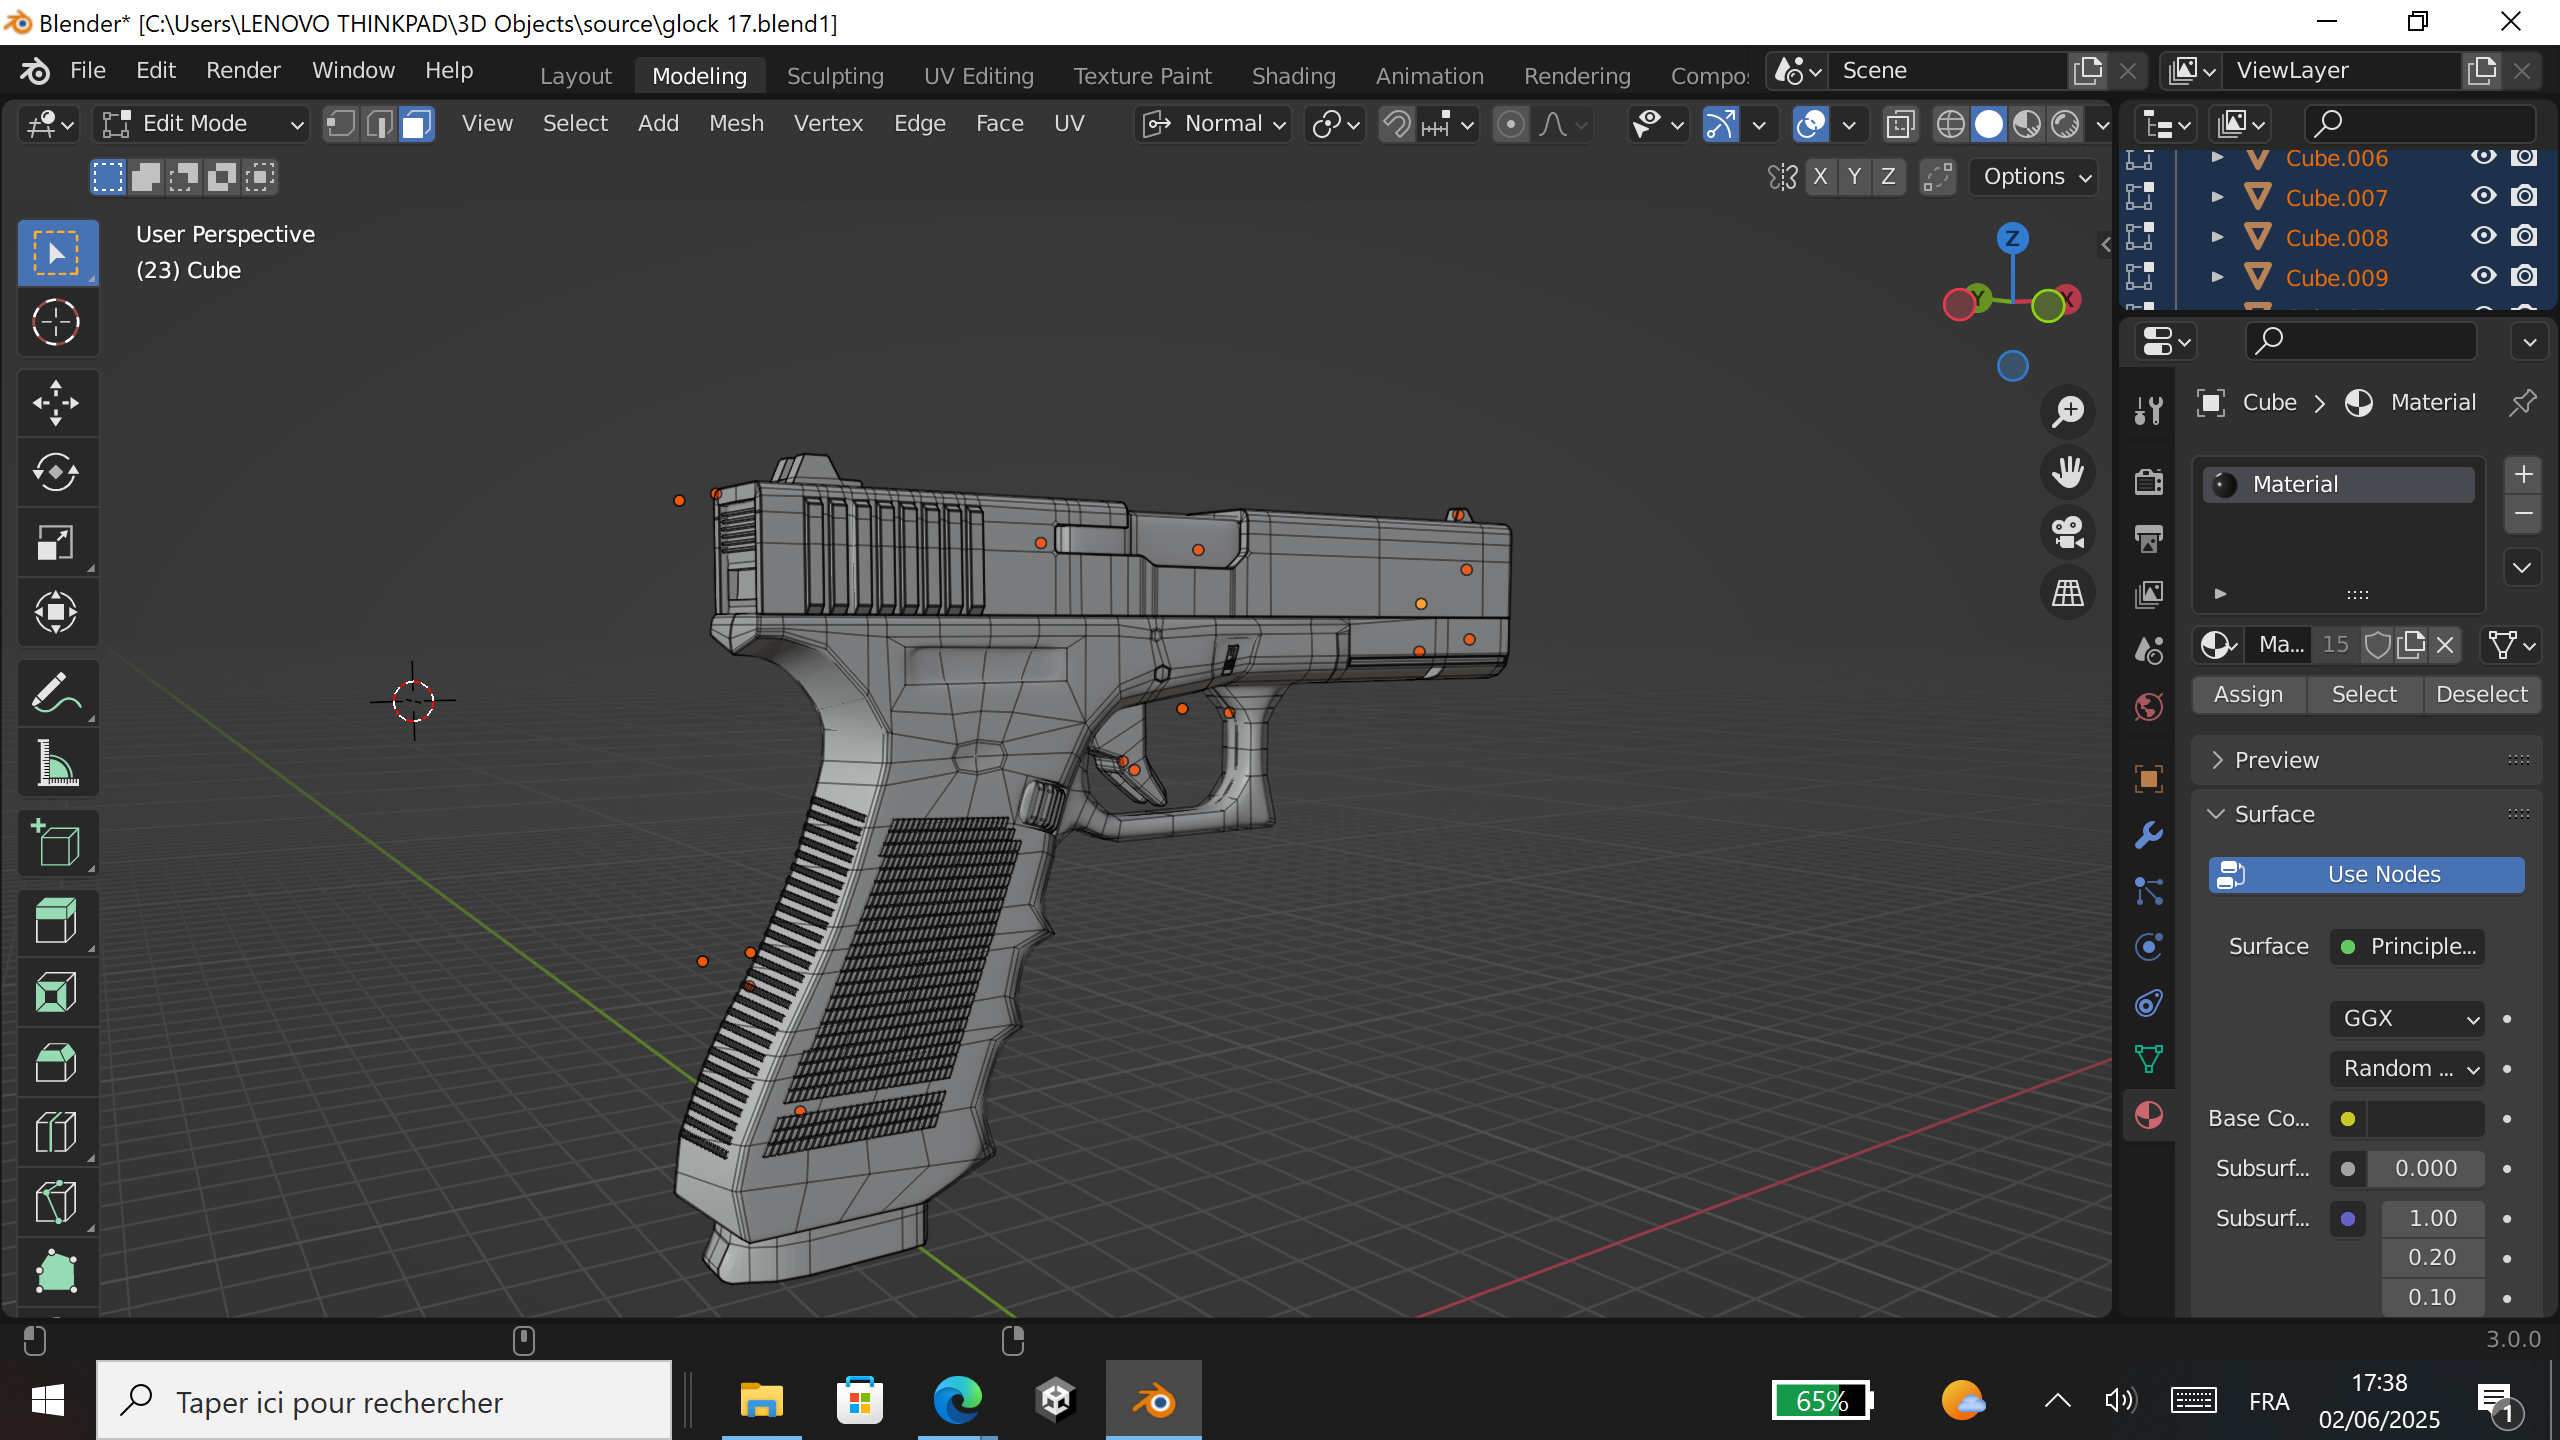Viewport: 2560px width, 1440px height.
Task: Switch to the UV Editing workspace tab
Action: (x=978, y=76)
